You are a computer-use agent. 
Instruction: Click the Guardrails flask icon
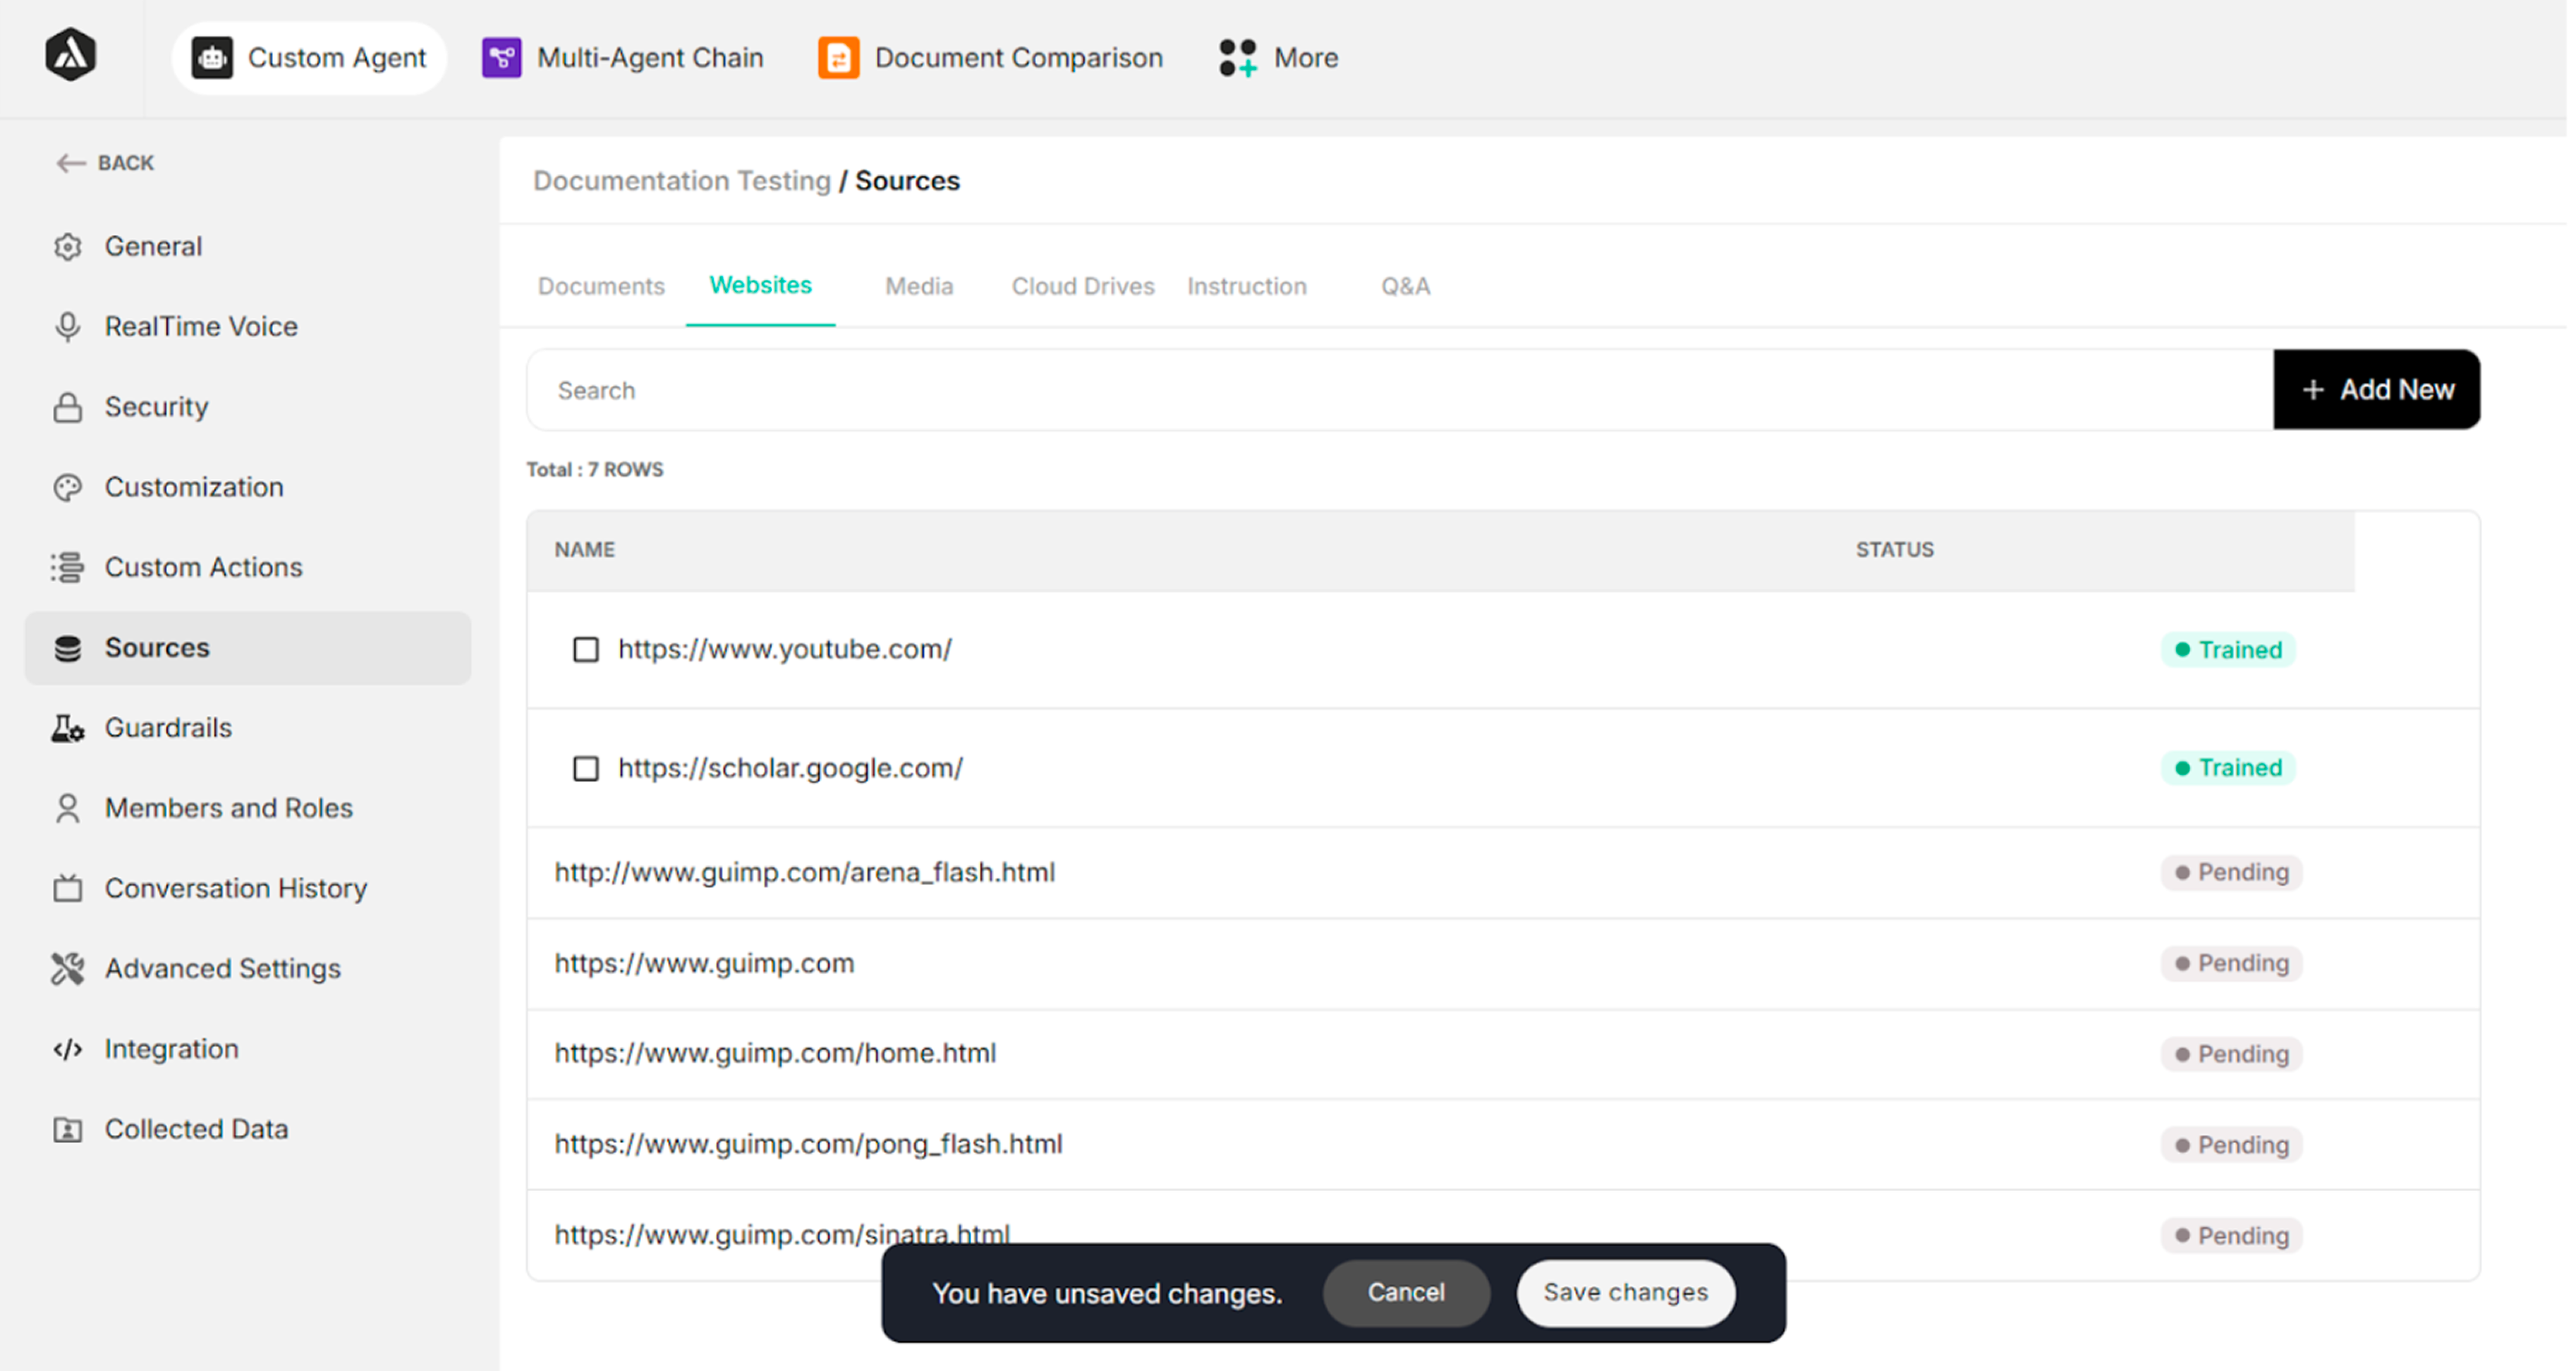(68, 728)
